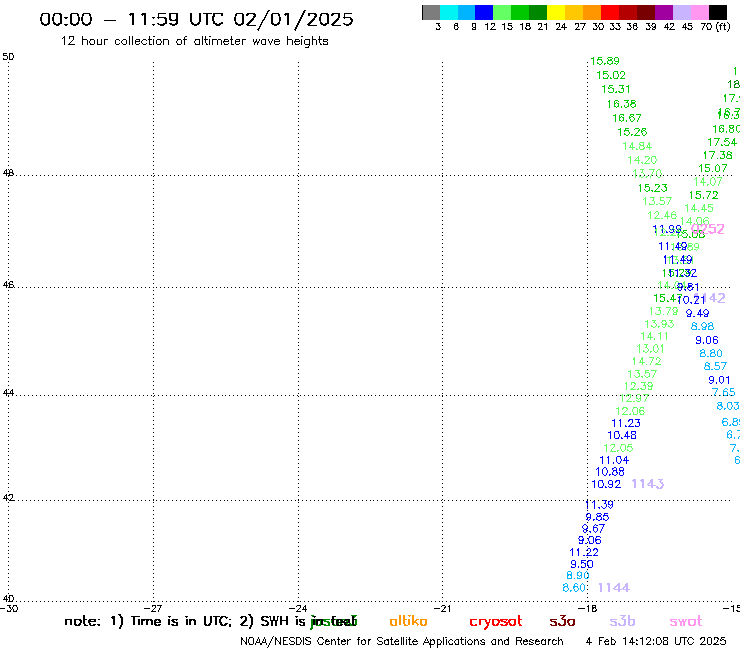Click the longitude axis label -24
Image resolution: width=740 pixels, height=650 pixels.
pyautogui.click(x=298, y=609)
